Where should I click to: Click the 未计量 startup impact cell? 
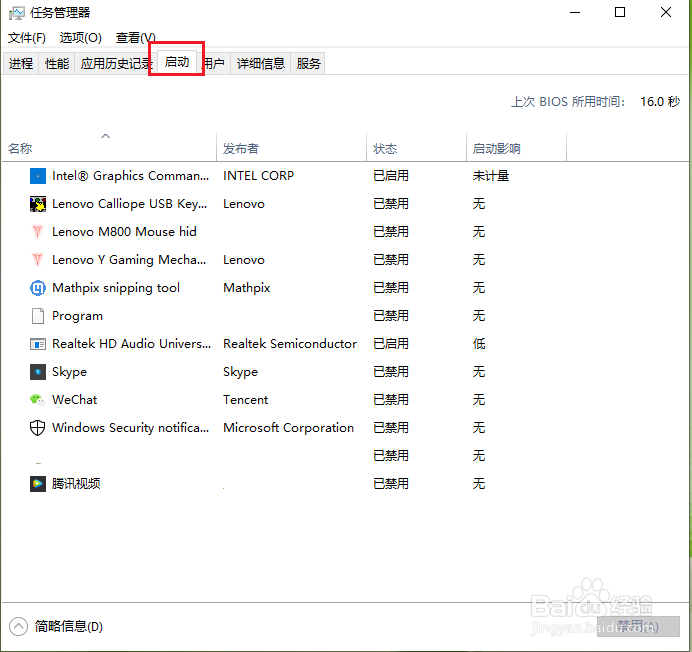click(x=491, y=176)
